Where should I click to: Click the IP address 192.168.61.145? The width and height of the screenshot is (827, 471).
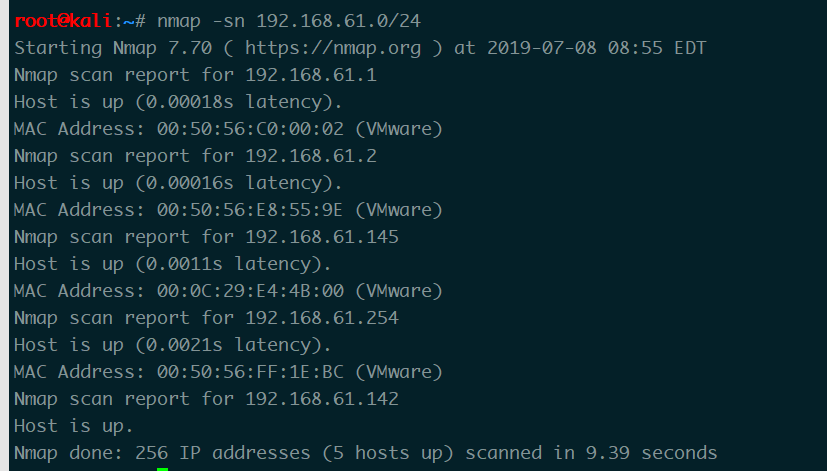[x=322, y=237]
